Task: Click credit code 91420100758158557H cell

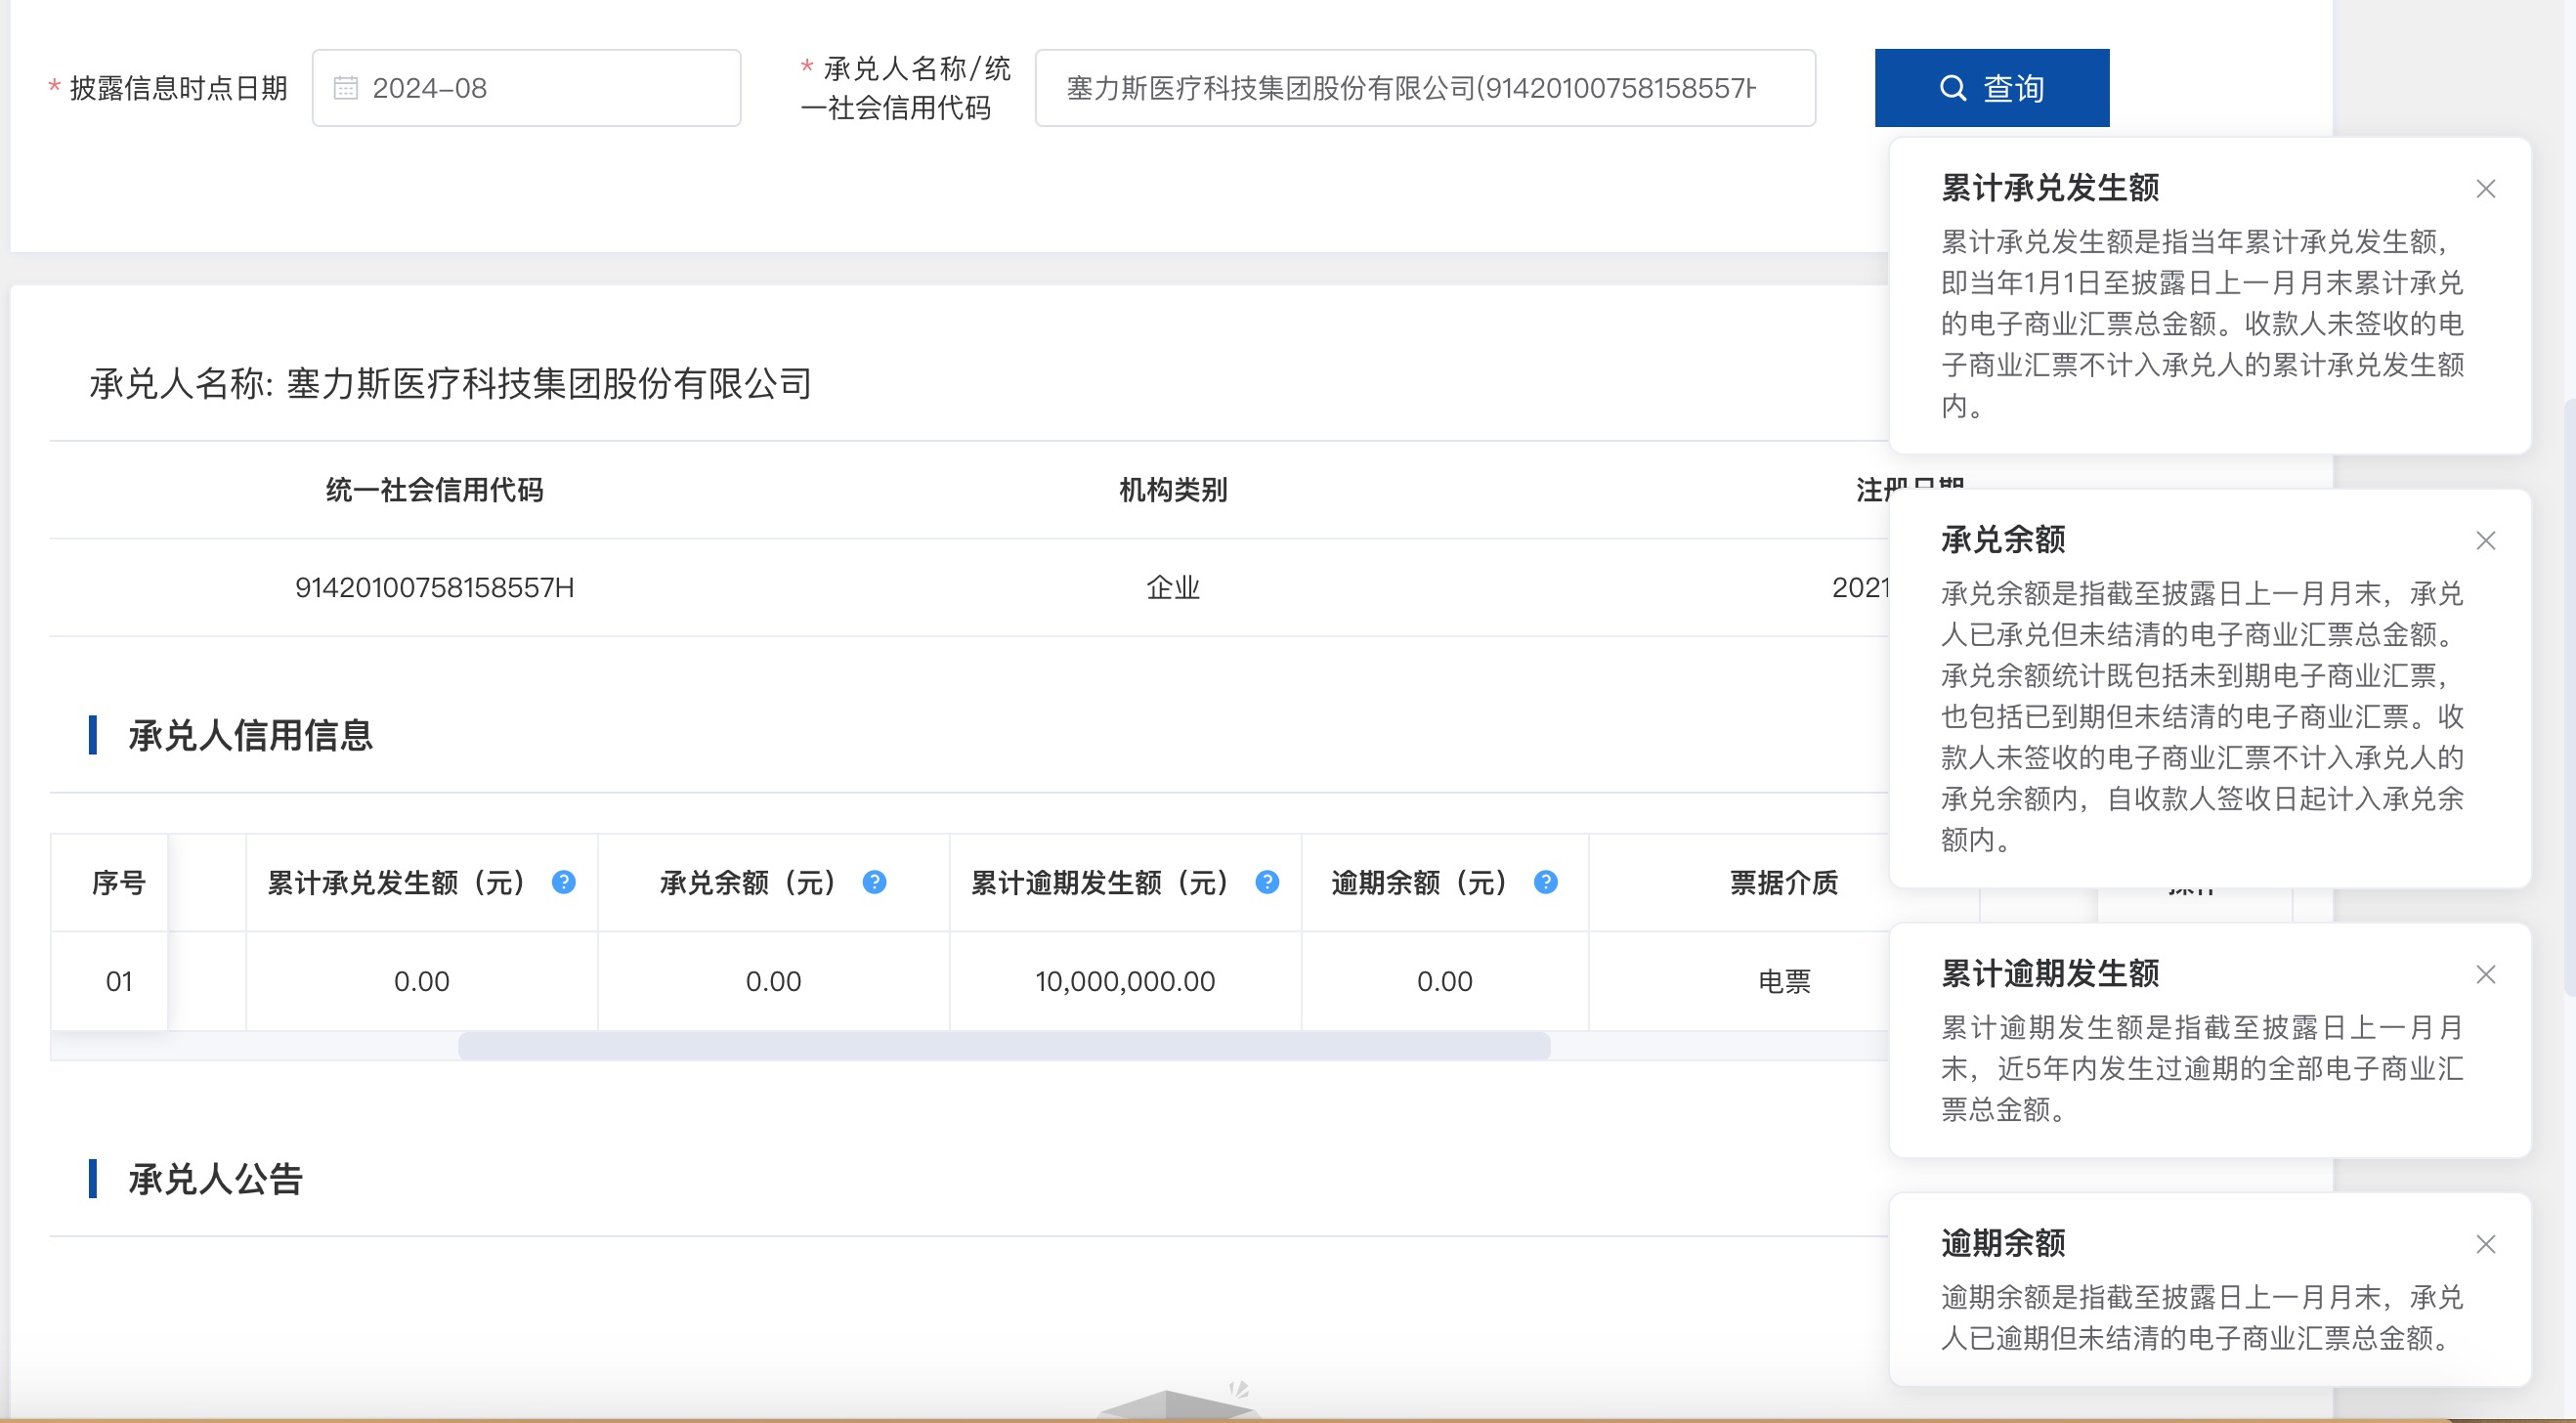Action: [x=434, y=588]
